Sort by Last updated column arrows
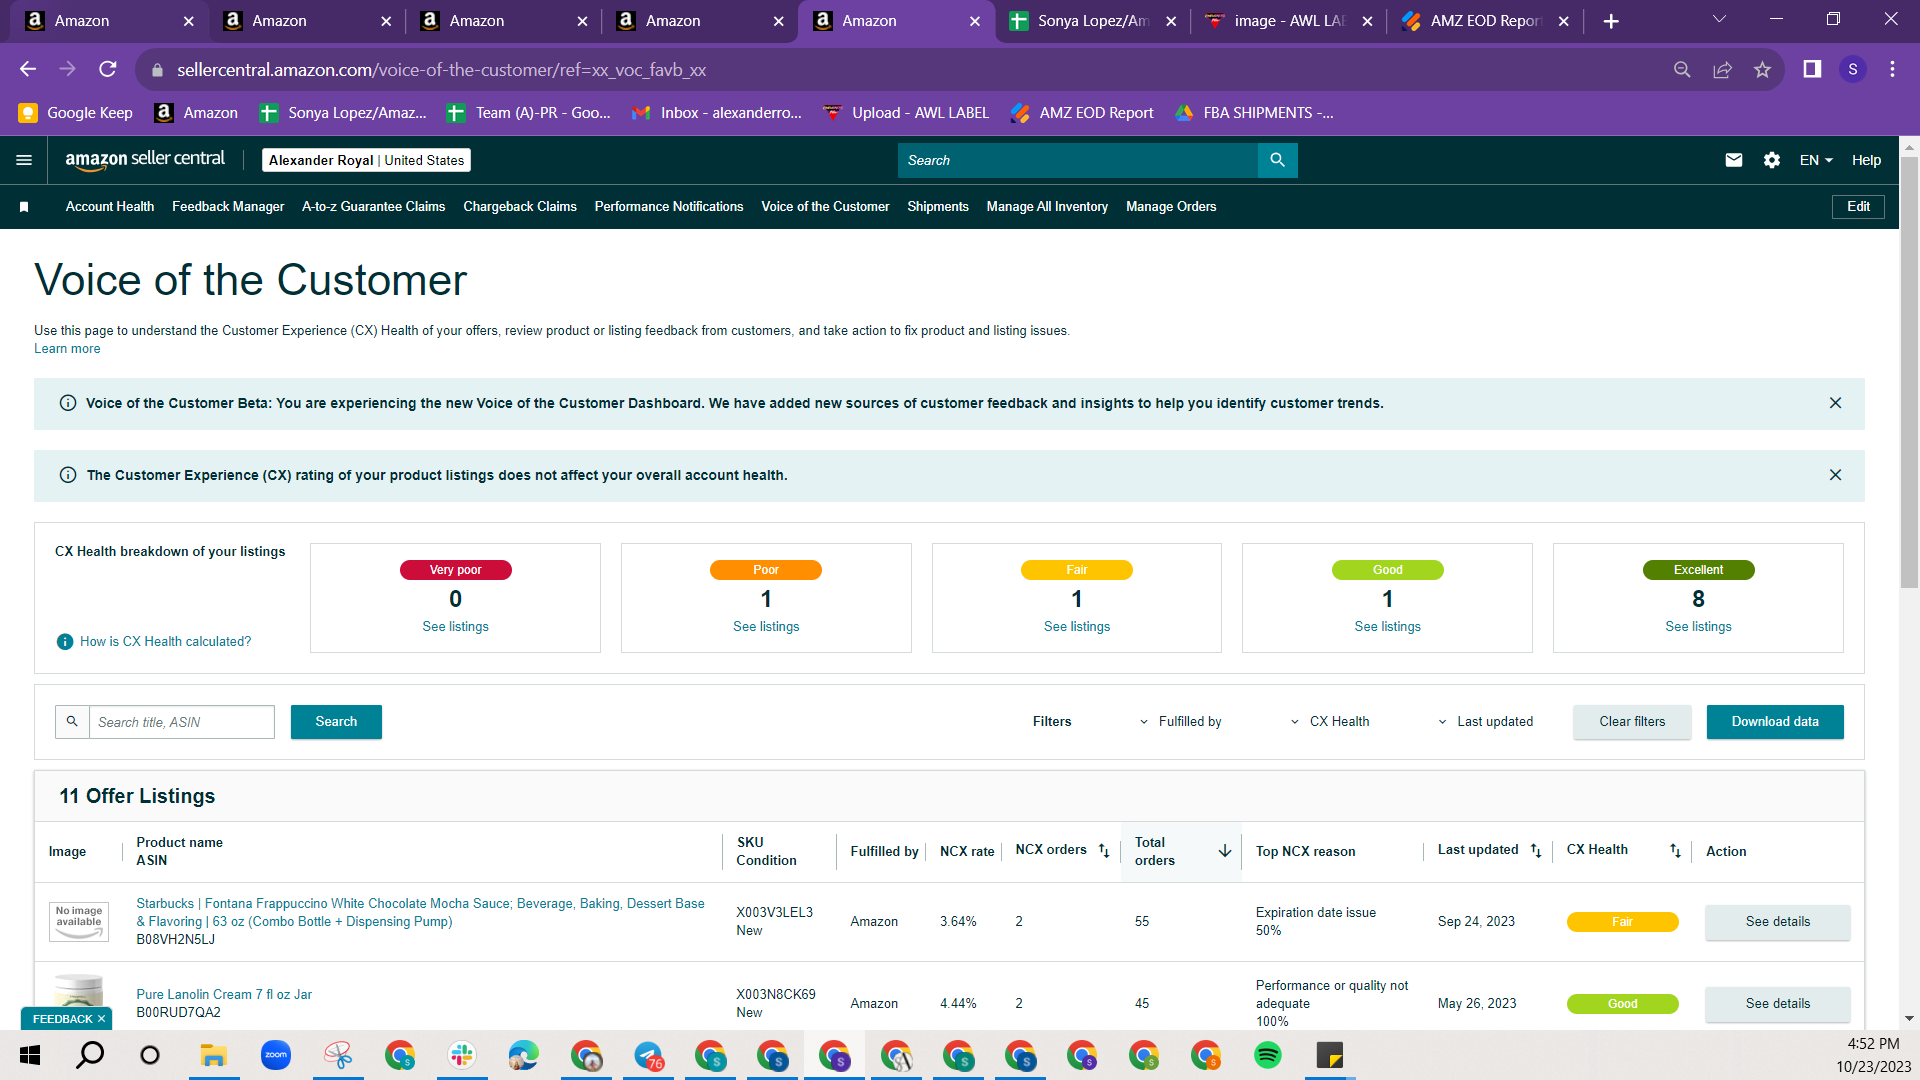Viewport: 1920px width, 1080px height. 1536,851
